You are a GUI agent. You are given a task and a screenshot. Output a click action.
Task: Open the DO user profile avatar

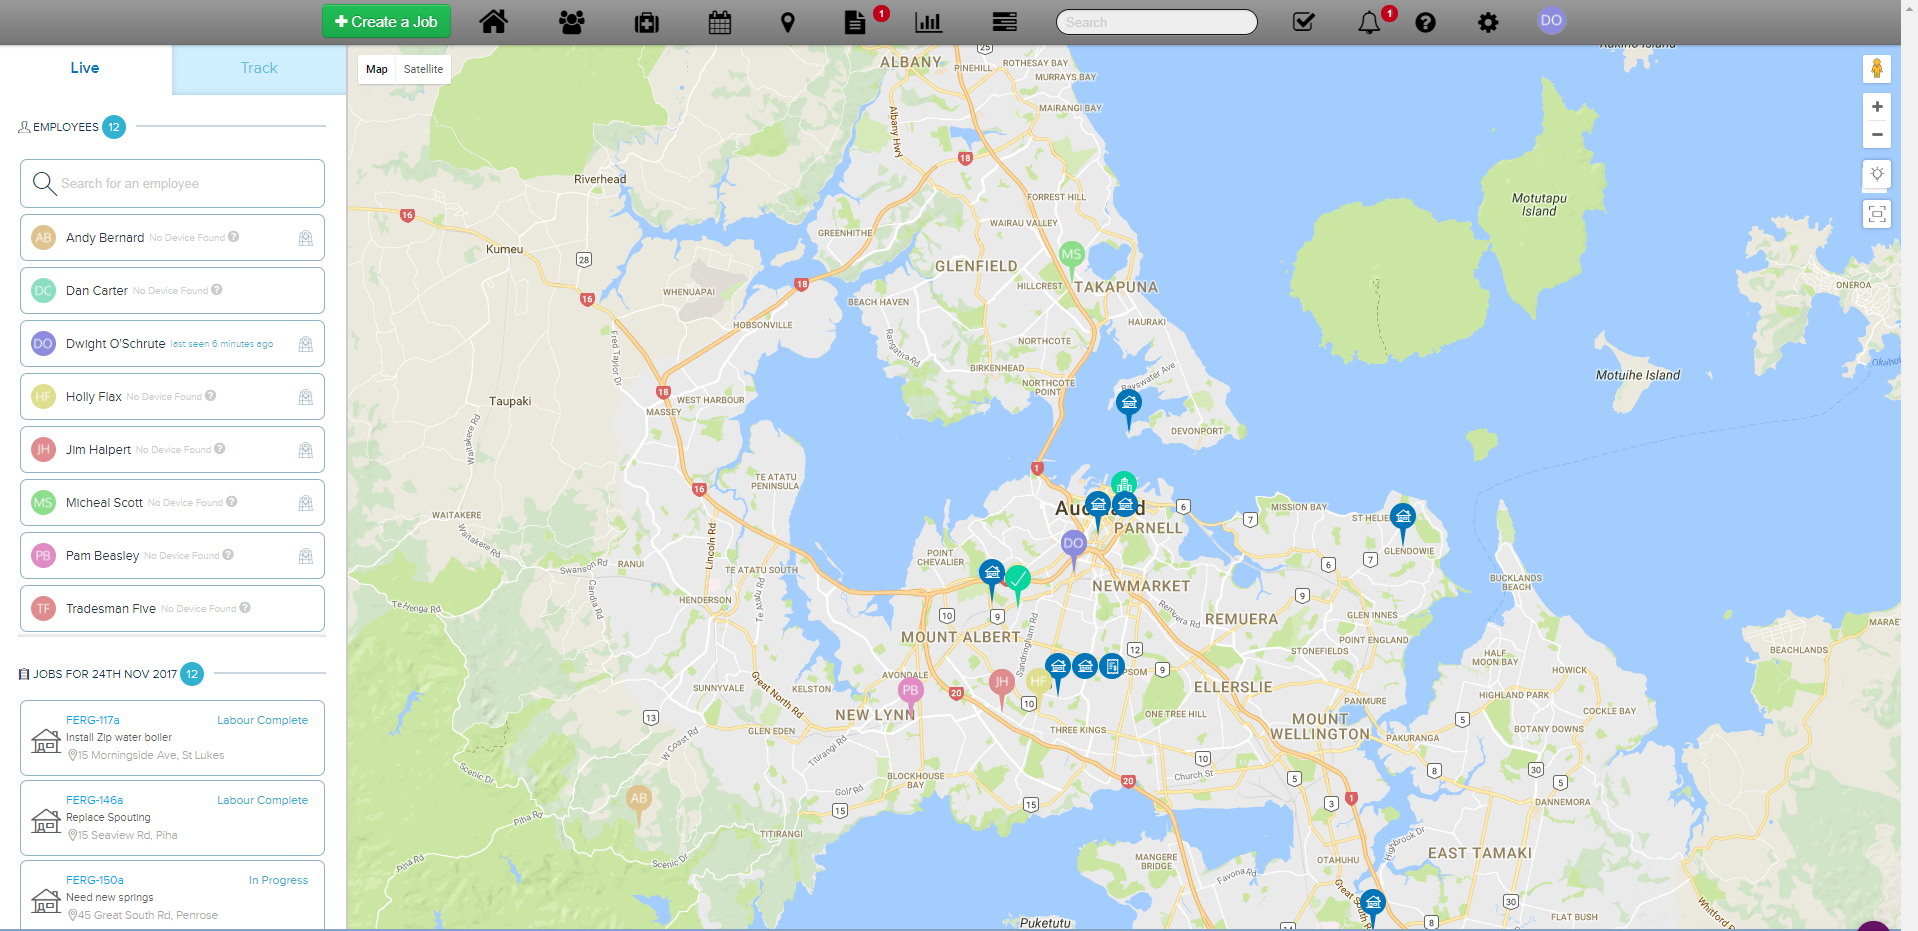(1551, 21)
